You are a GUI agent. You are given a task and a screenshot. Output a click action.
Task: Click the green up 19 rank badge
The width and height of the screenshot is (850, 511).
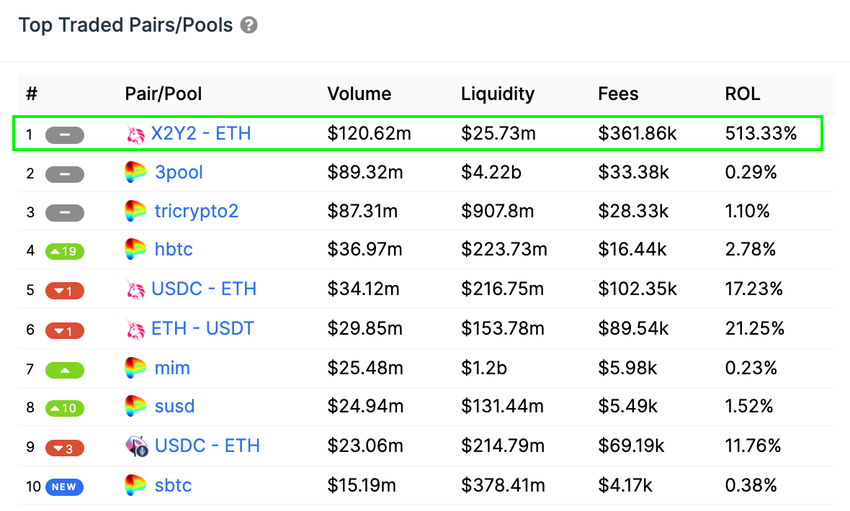pyautogui.click(x=64, y=251)
